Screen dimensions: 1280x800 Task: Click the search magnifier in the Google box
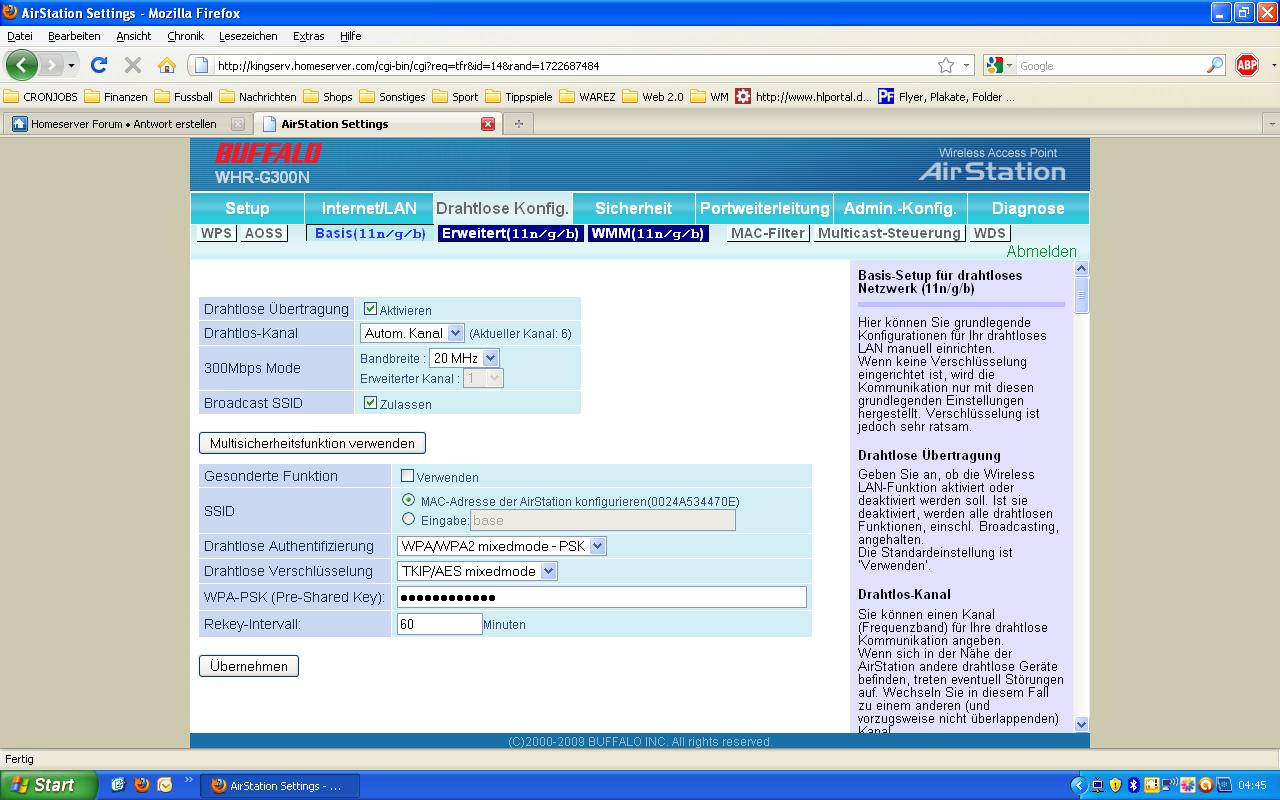(1215, 65)
